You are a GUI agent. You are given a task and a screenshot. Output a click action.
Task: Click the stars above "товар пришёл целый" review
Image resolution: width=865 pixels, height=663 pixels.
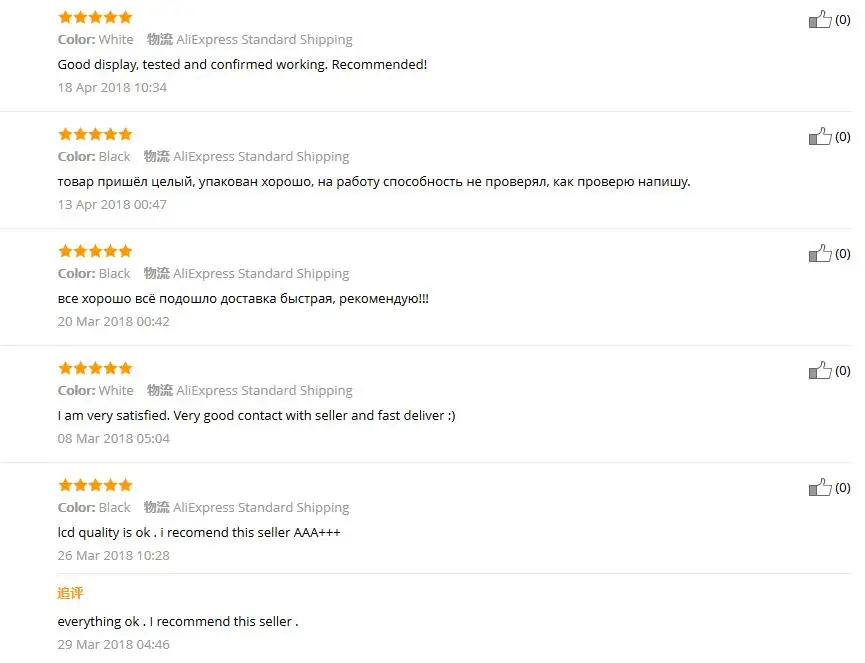click(95, 134)
